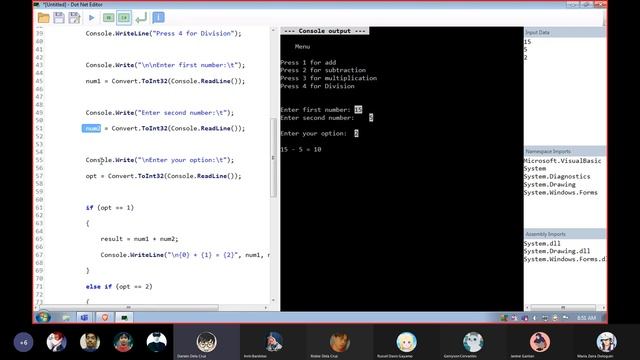Open Brave browser from the taskbar
Screen dimensions: 640x360
(x=104, y=318)
